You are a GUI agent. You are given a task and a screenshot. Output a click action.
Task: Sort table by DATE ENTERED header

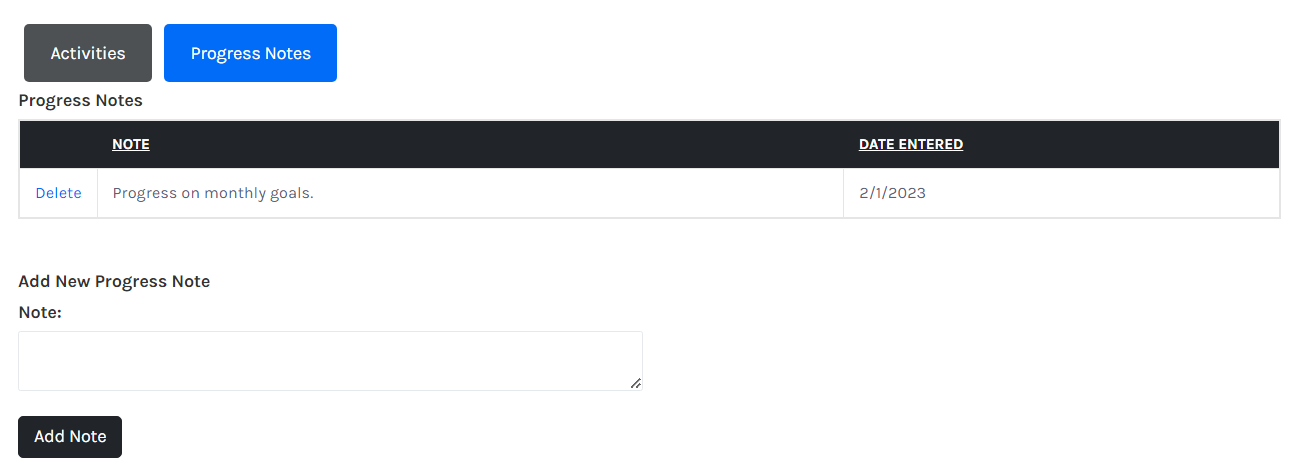911,144
